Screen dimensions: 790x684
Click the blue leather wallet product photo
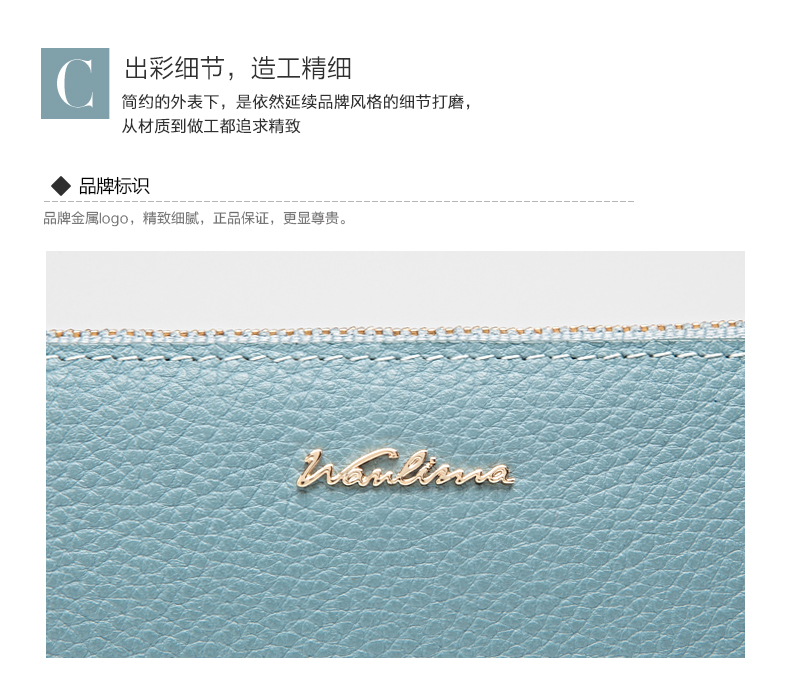click(395, 454)
